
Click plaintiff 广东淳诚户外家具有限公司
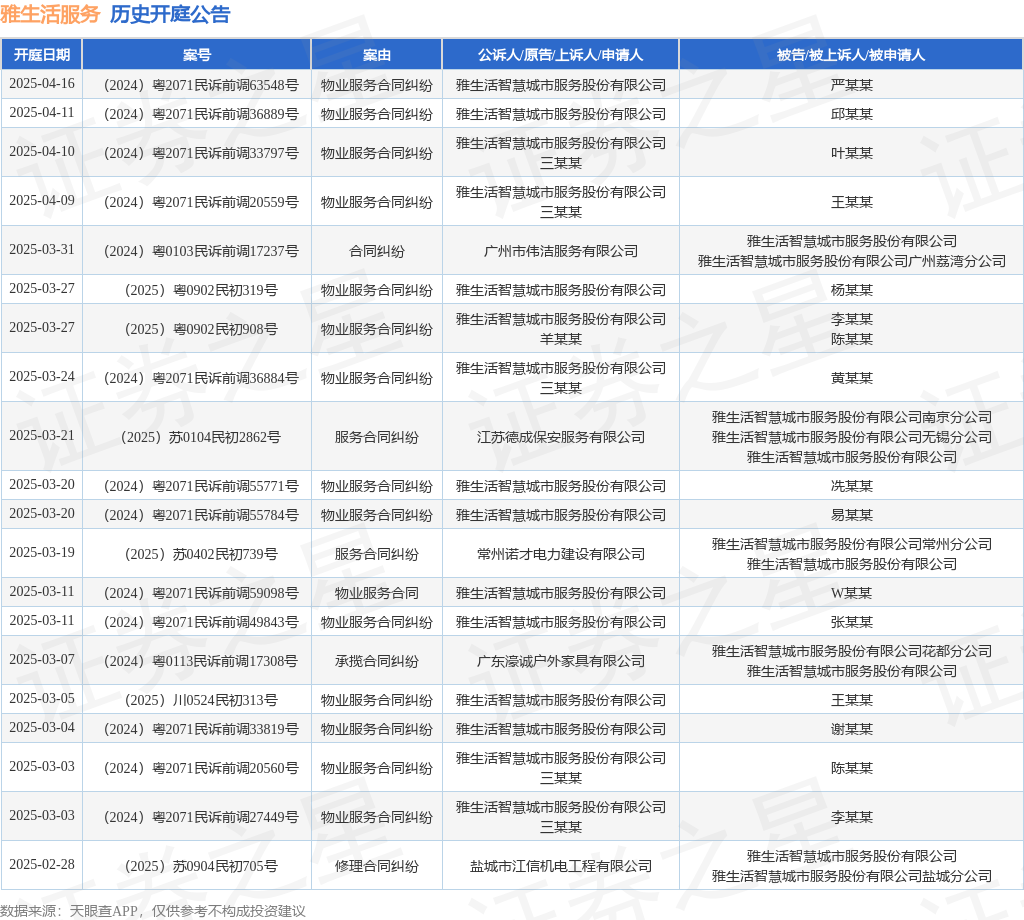(561, 661)
